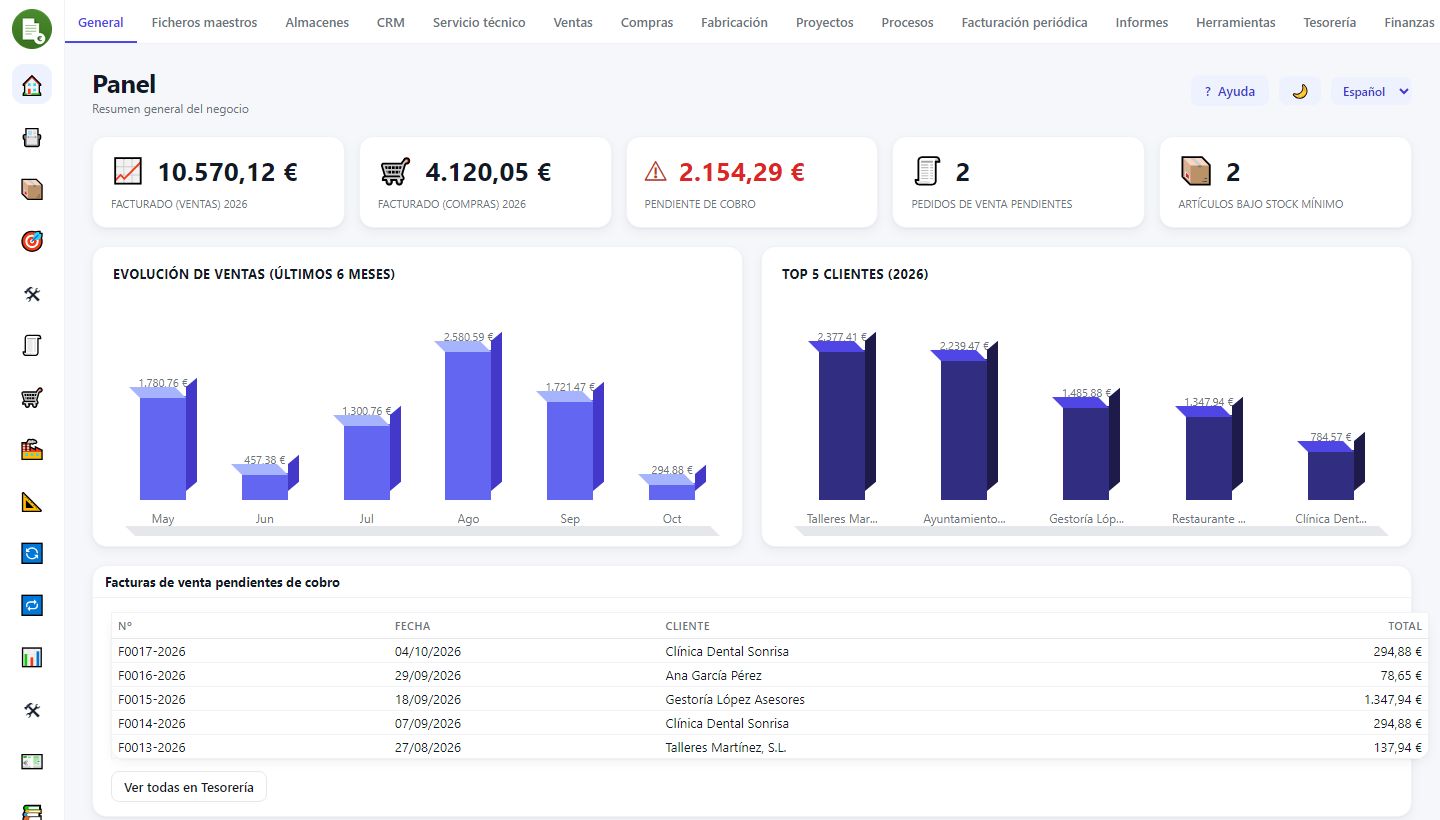Select the Informes menu
The height and width of the screenshot is (820, 1440).
click(x=1142, y=22)
